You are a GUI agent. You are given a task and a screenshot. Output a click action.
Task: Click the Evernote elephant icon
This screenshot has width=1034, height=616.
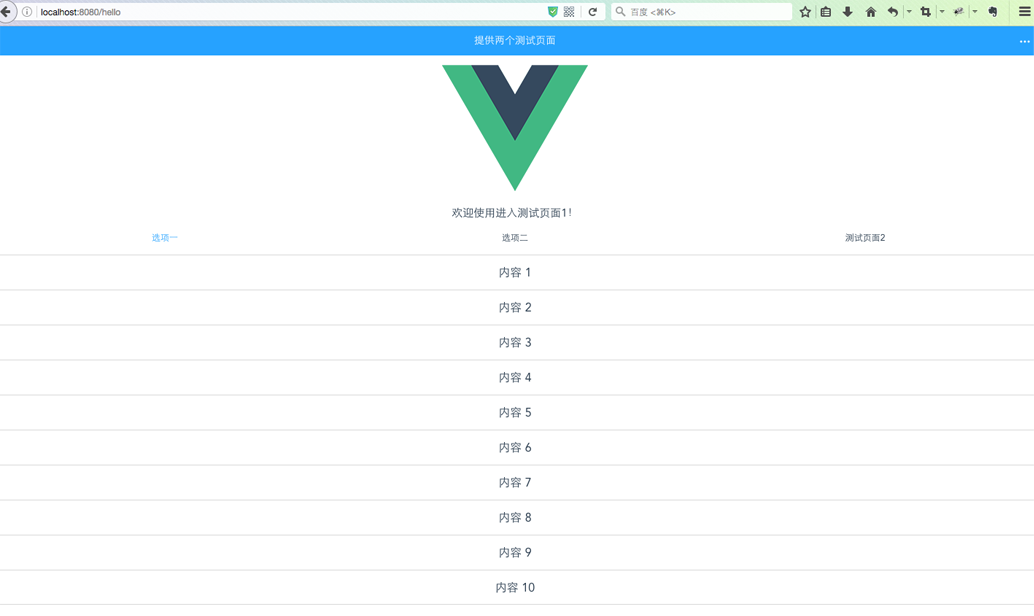coord(992,12)
